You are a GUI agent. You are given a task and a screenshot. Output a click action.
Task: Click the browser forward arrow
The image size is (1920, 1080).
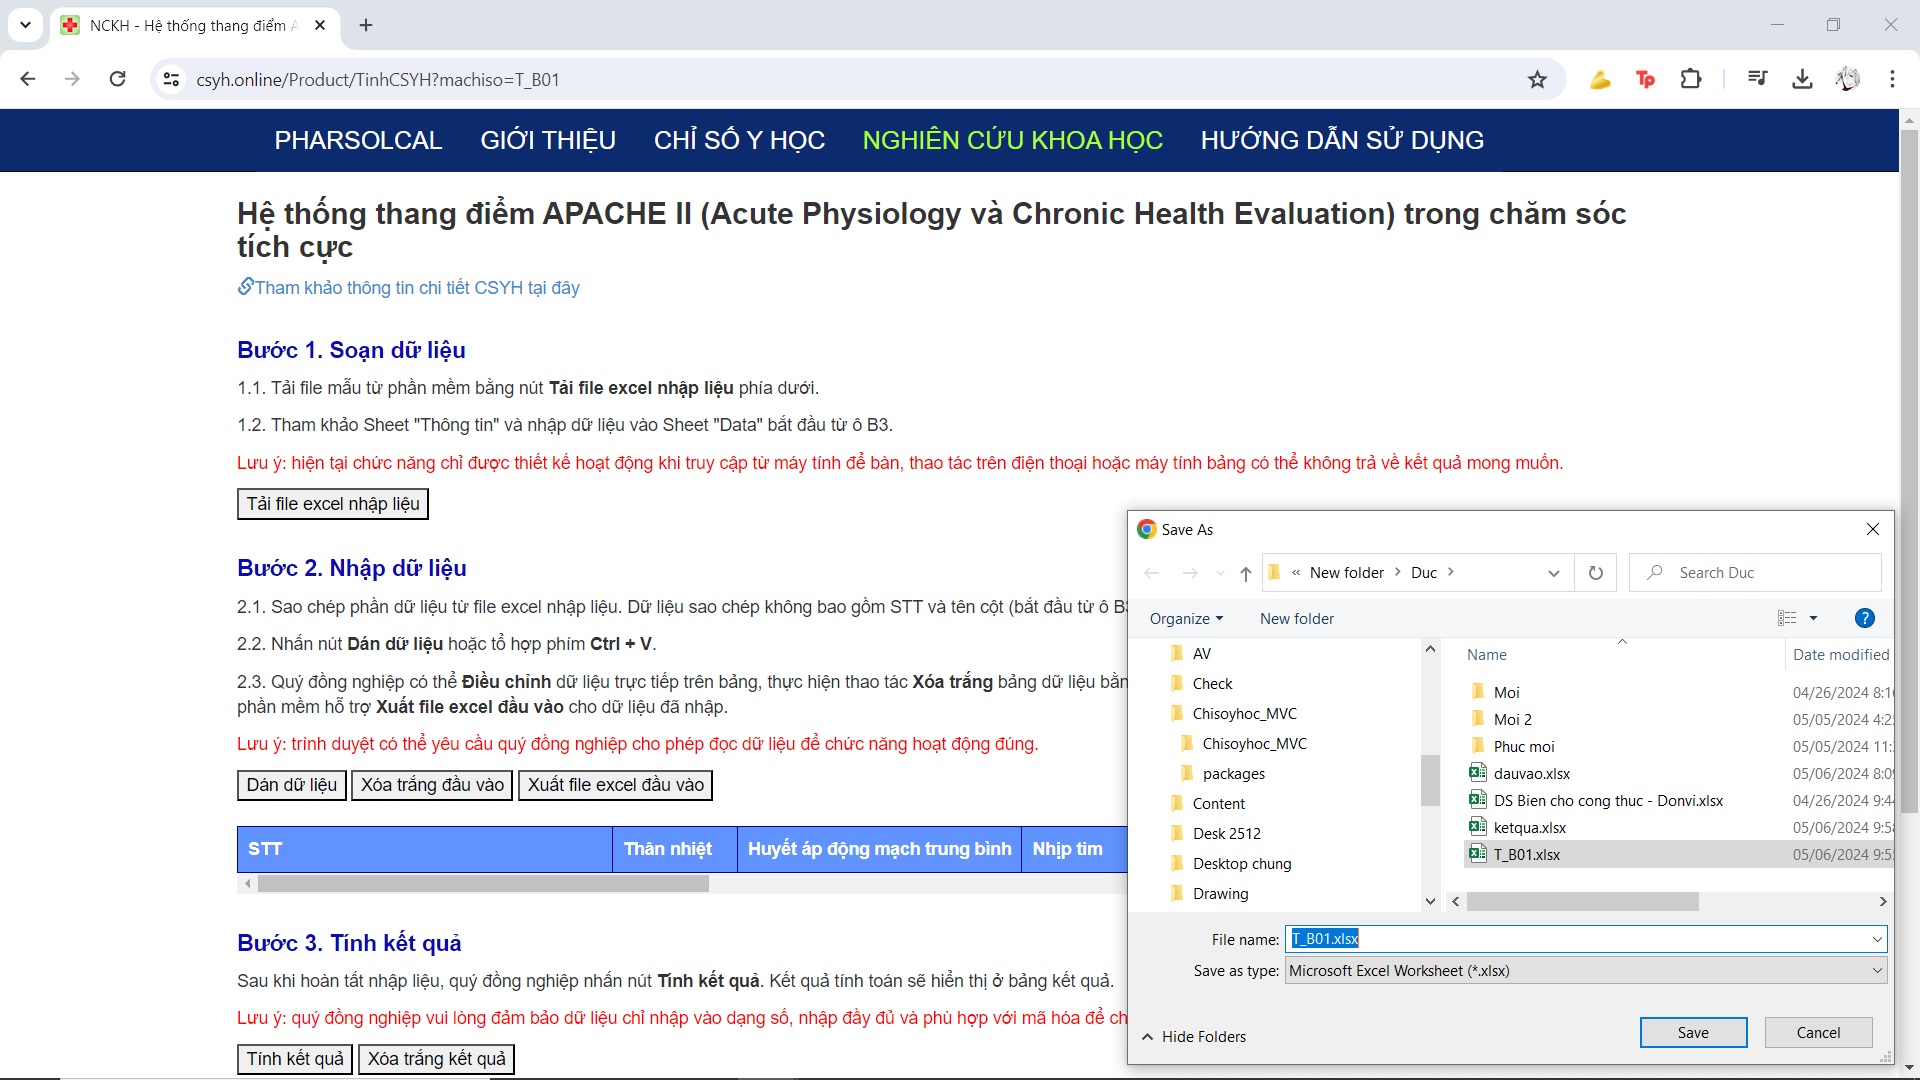tap(72, 79)
